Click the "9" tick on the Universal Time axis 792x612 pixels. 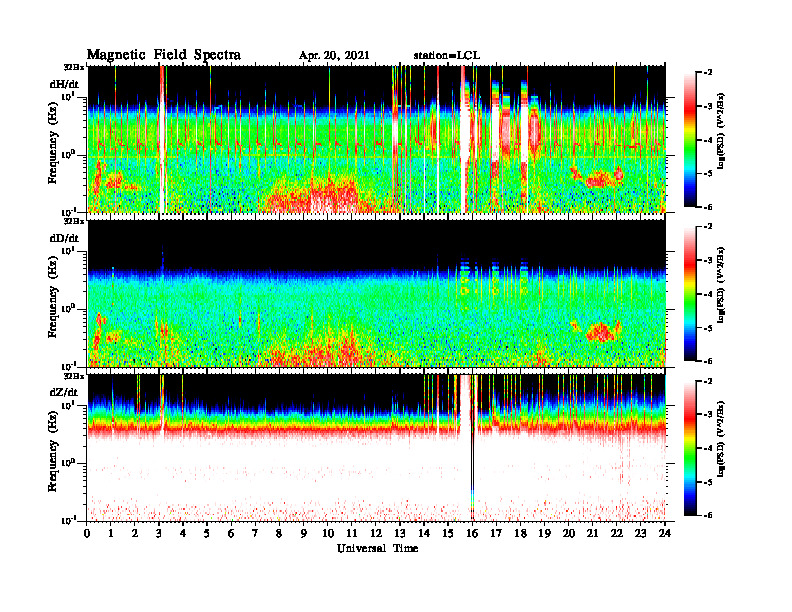304,534
